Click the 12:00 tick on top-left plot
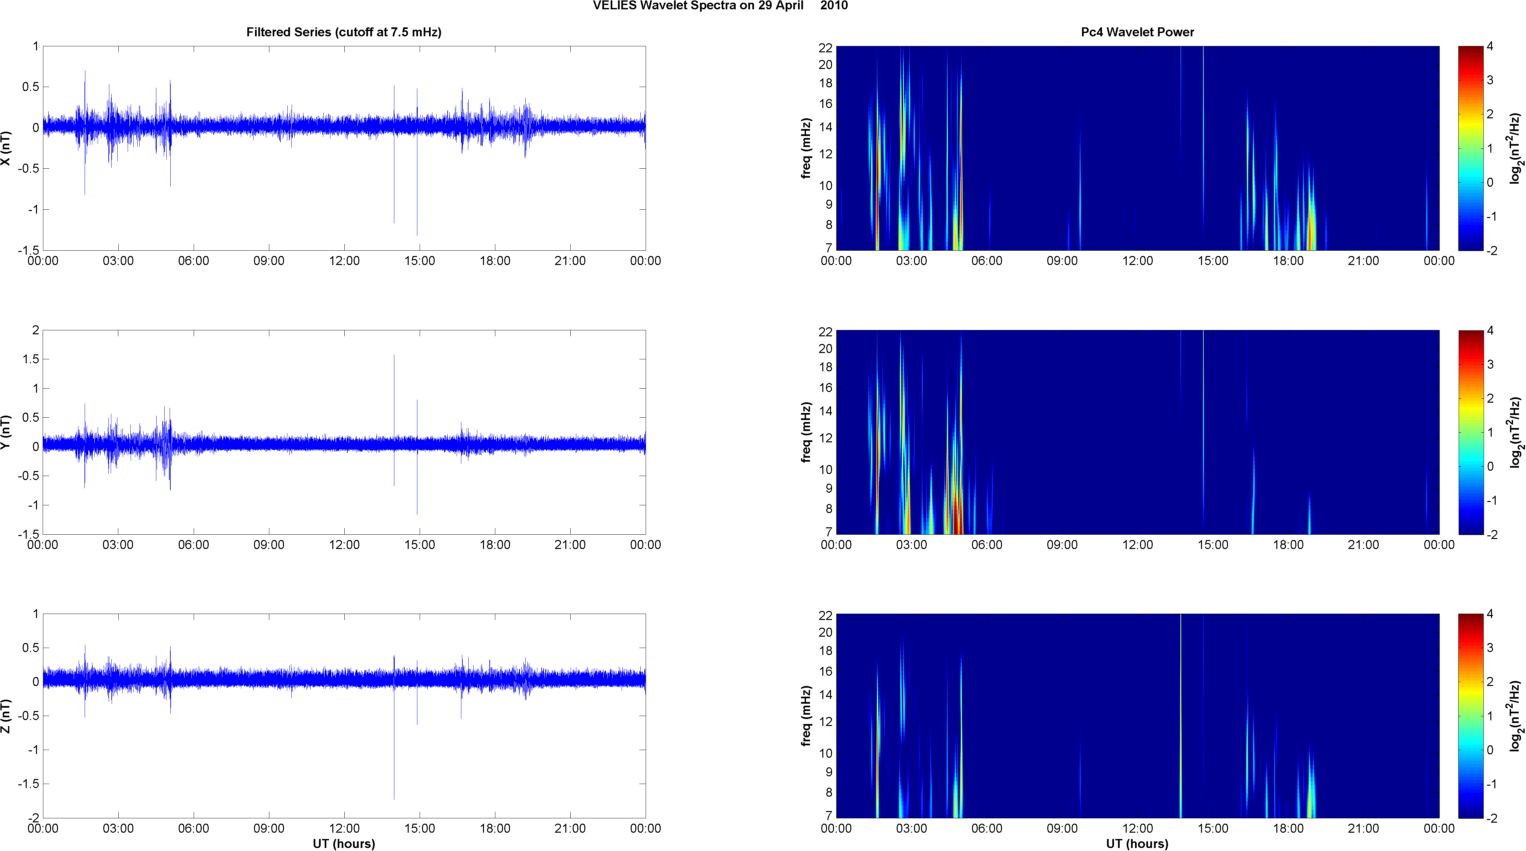This screenshot has width=1526, height=851. pos(344,261)
